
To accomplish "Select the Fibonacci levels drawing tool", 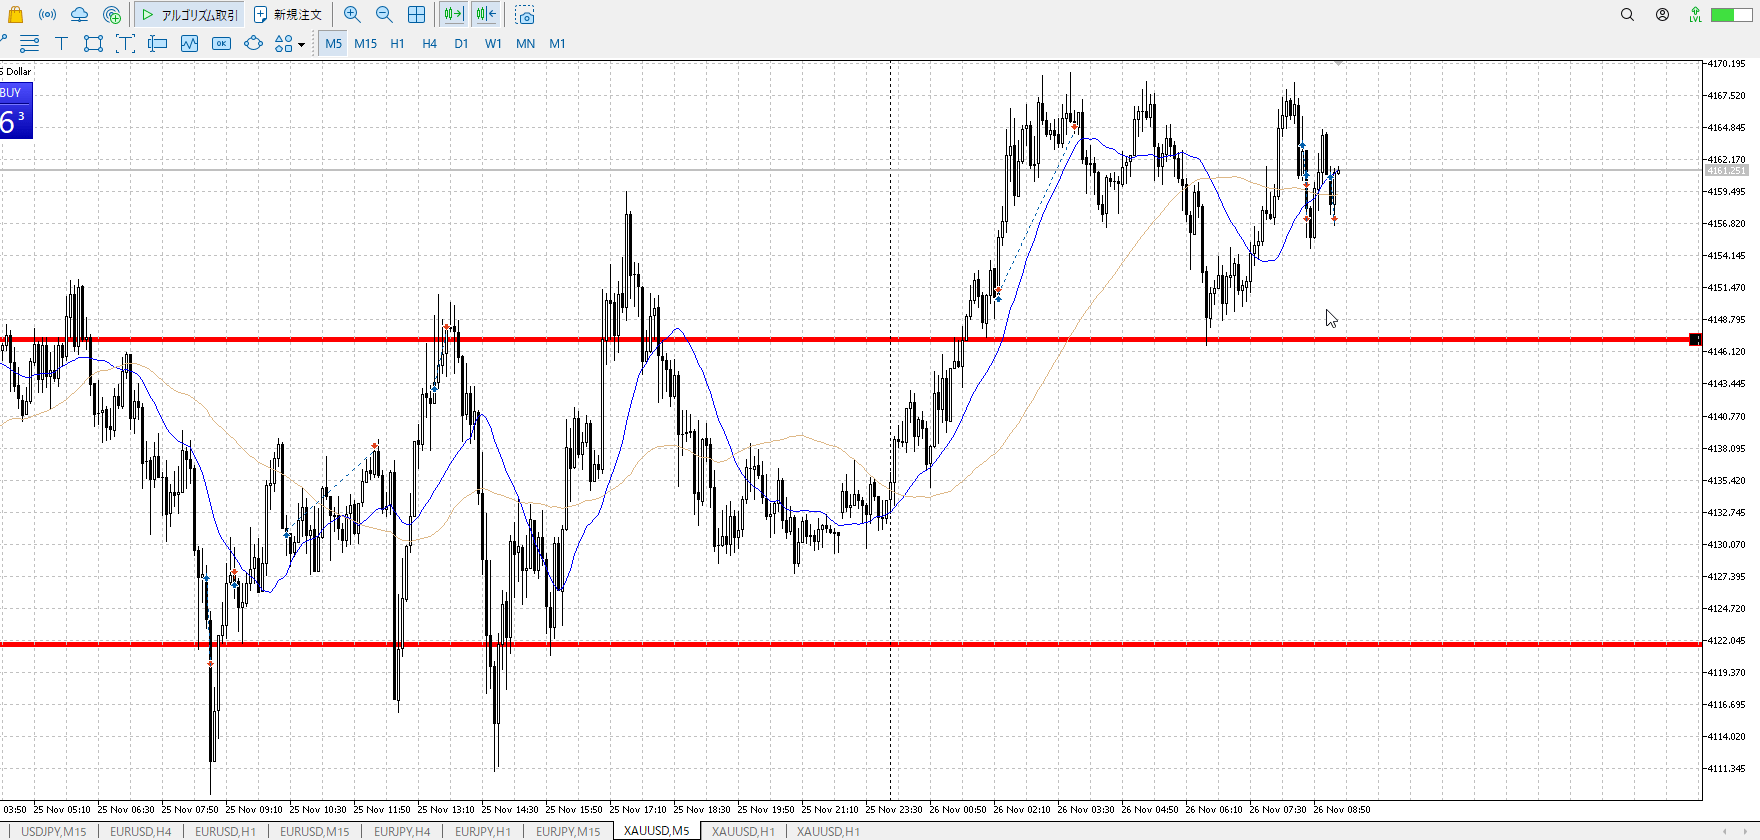I will coord(29,43).
